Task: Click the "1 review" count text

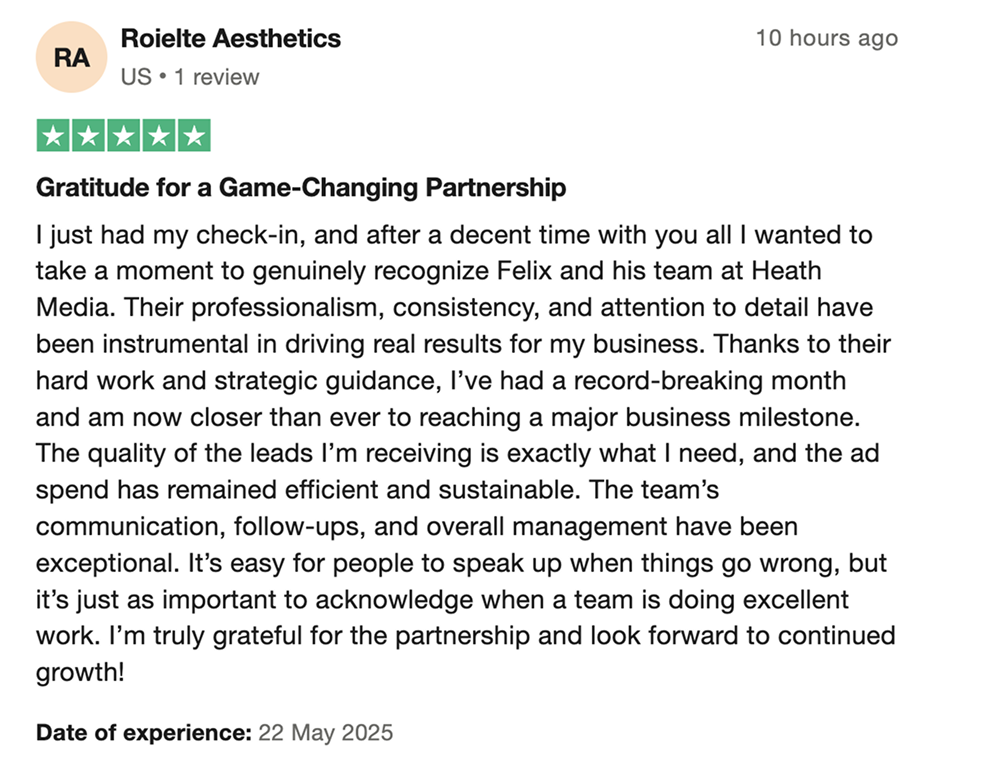Action: 217,77
